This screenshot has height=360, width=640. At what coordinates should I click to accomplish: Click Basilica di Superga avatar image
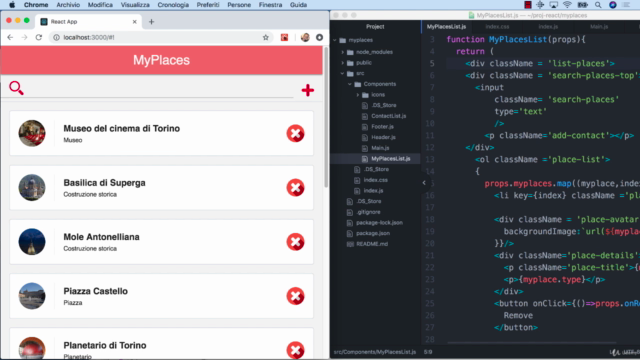[x=32, y=187]
